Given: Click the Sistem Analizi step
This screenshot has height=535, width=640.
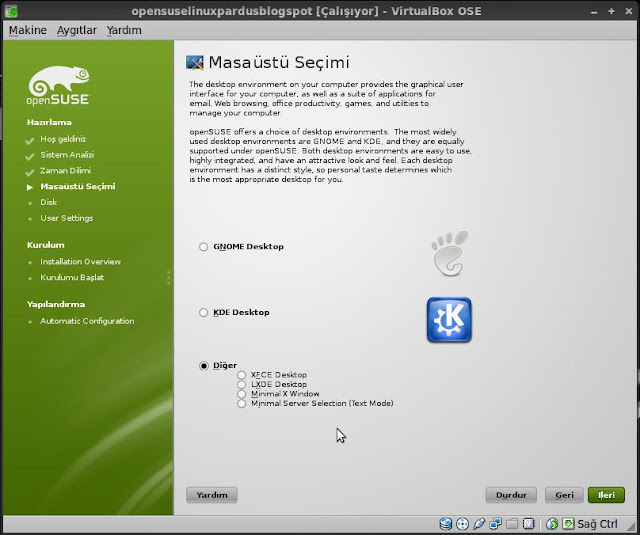Looking at the screenshot, I should [67, 155].
